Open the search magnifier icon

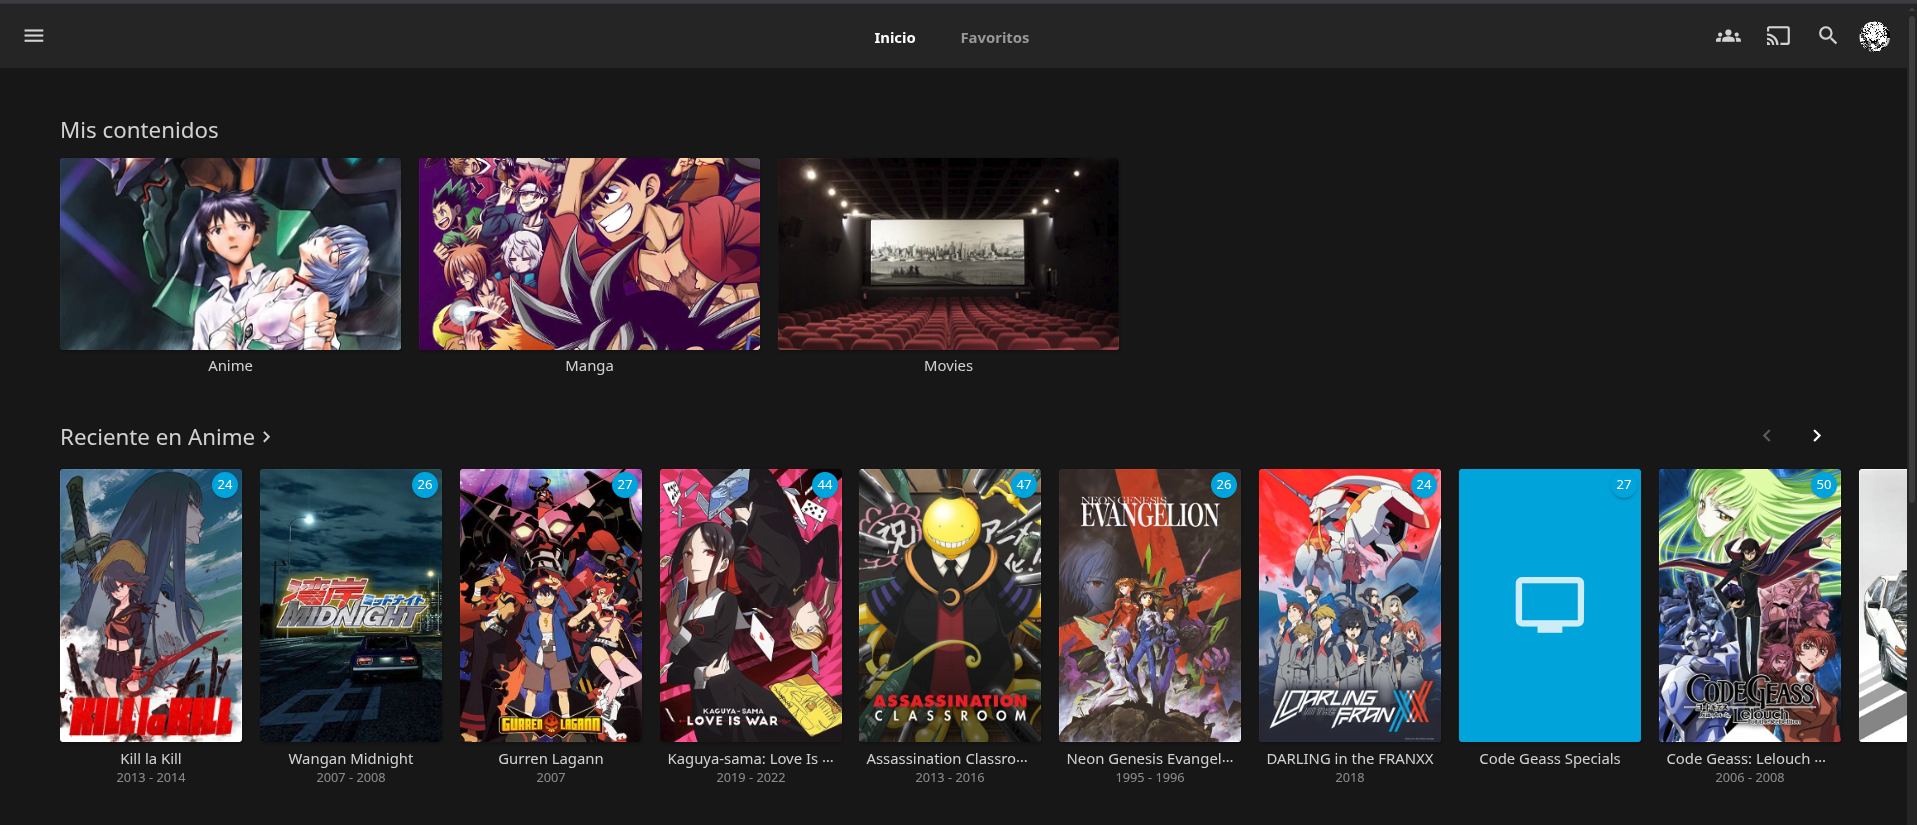(x=1828, y=36)
